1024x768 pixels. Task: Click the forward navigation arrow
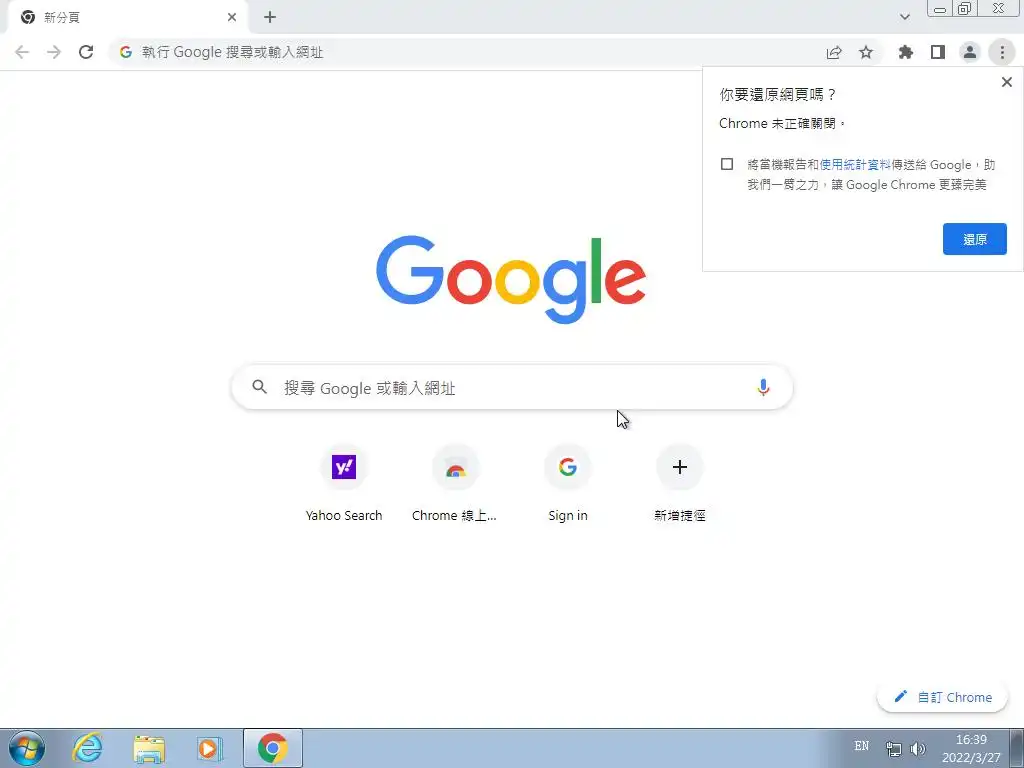click(x=54, y=52)
